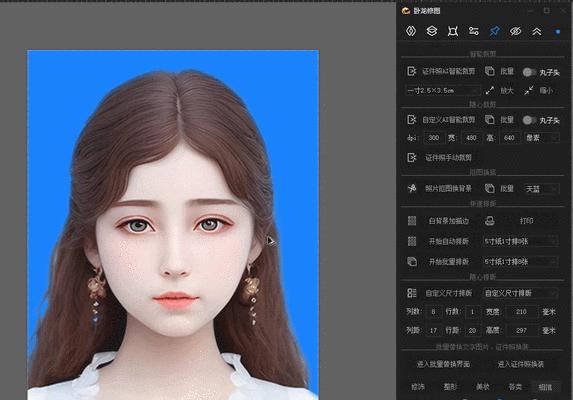Toggle the crossed-eye visibility icon
The height and width of the screenshot is (400, 573).
click(515, 31)
